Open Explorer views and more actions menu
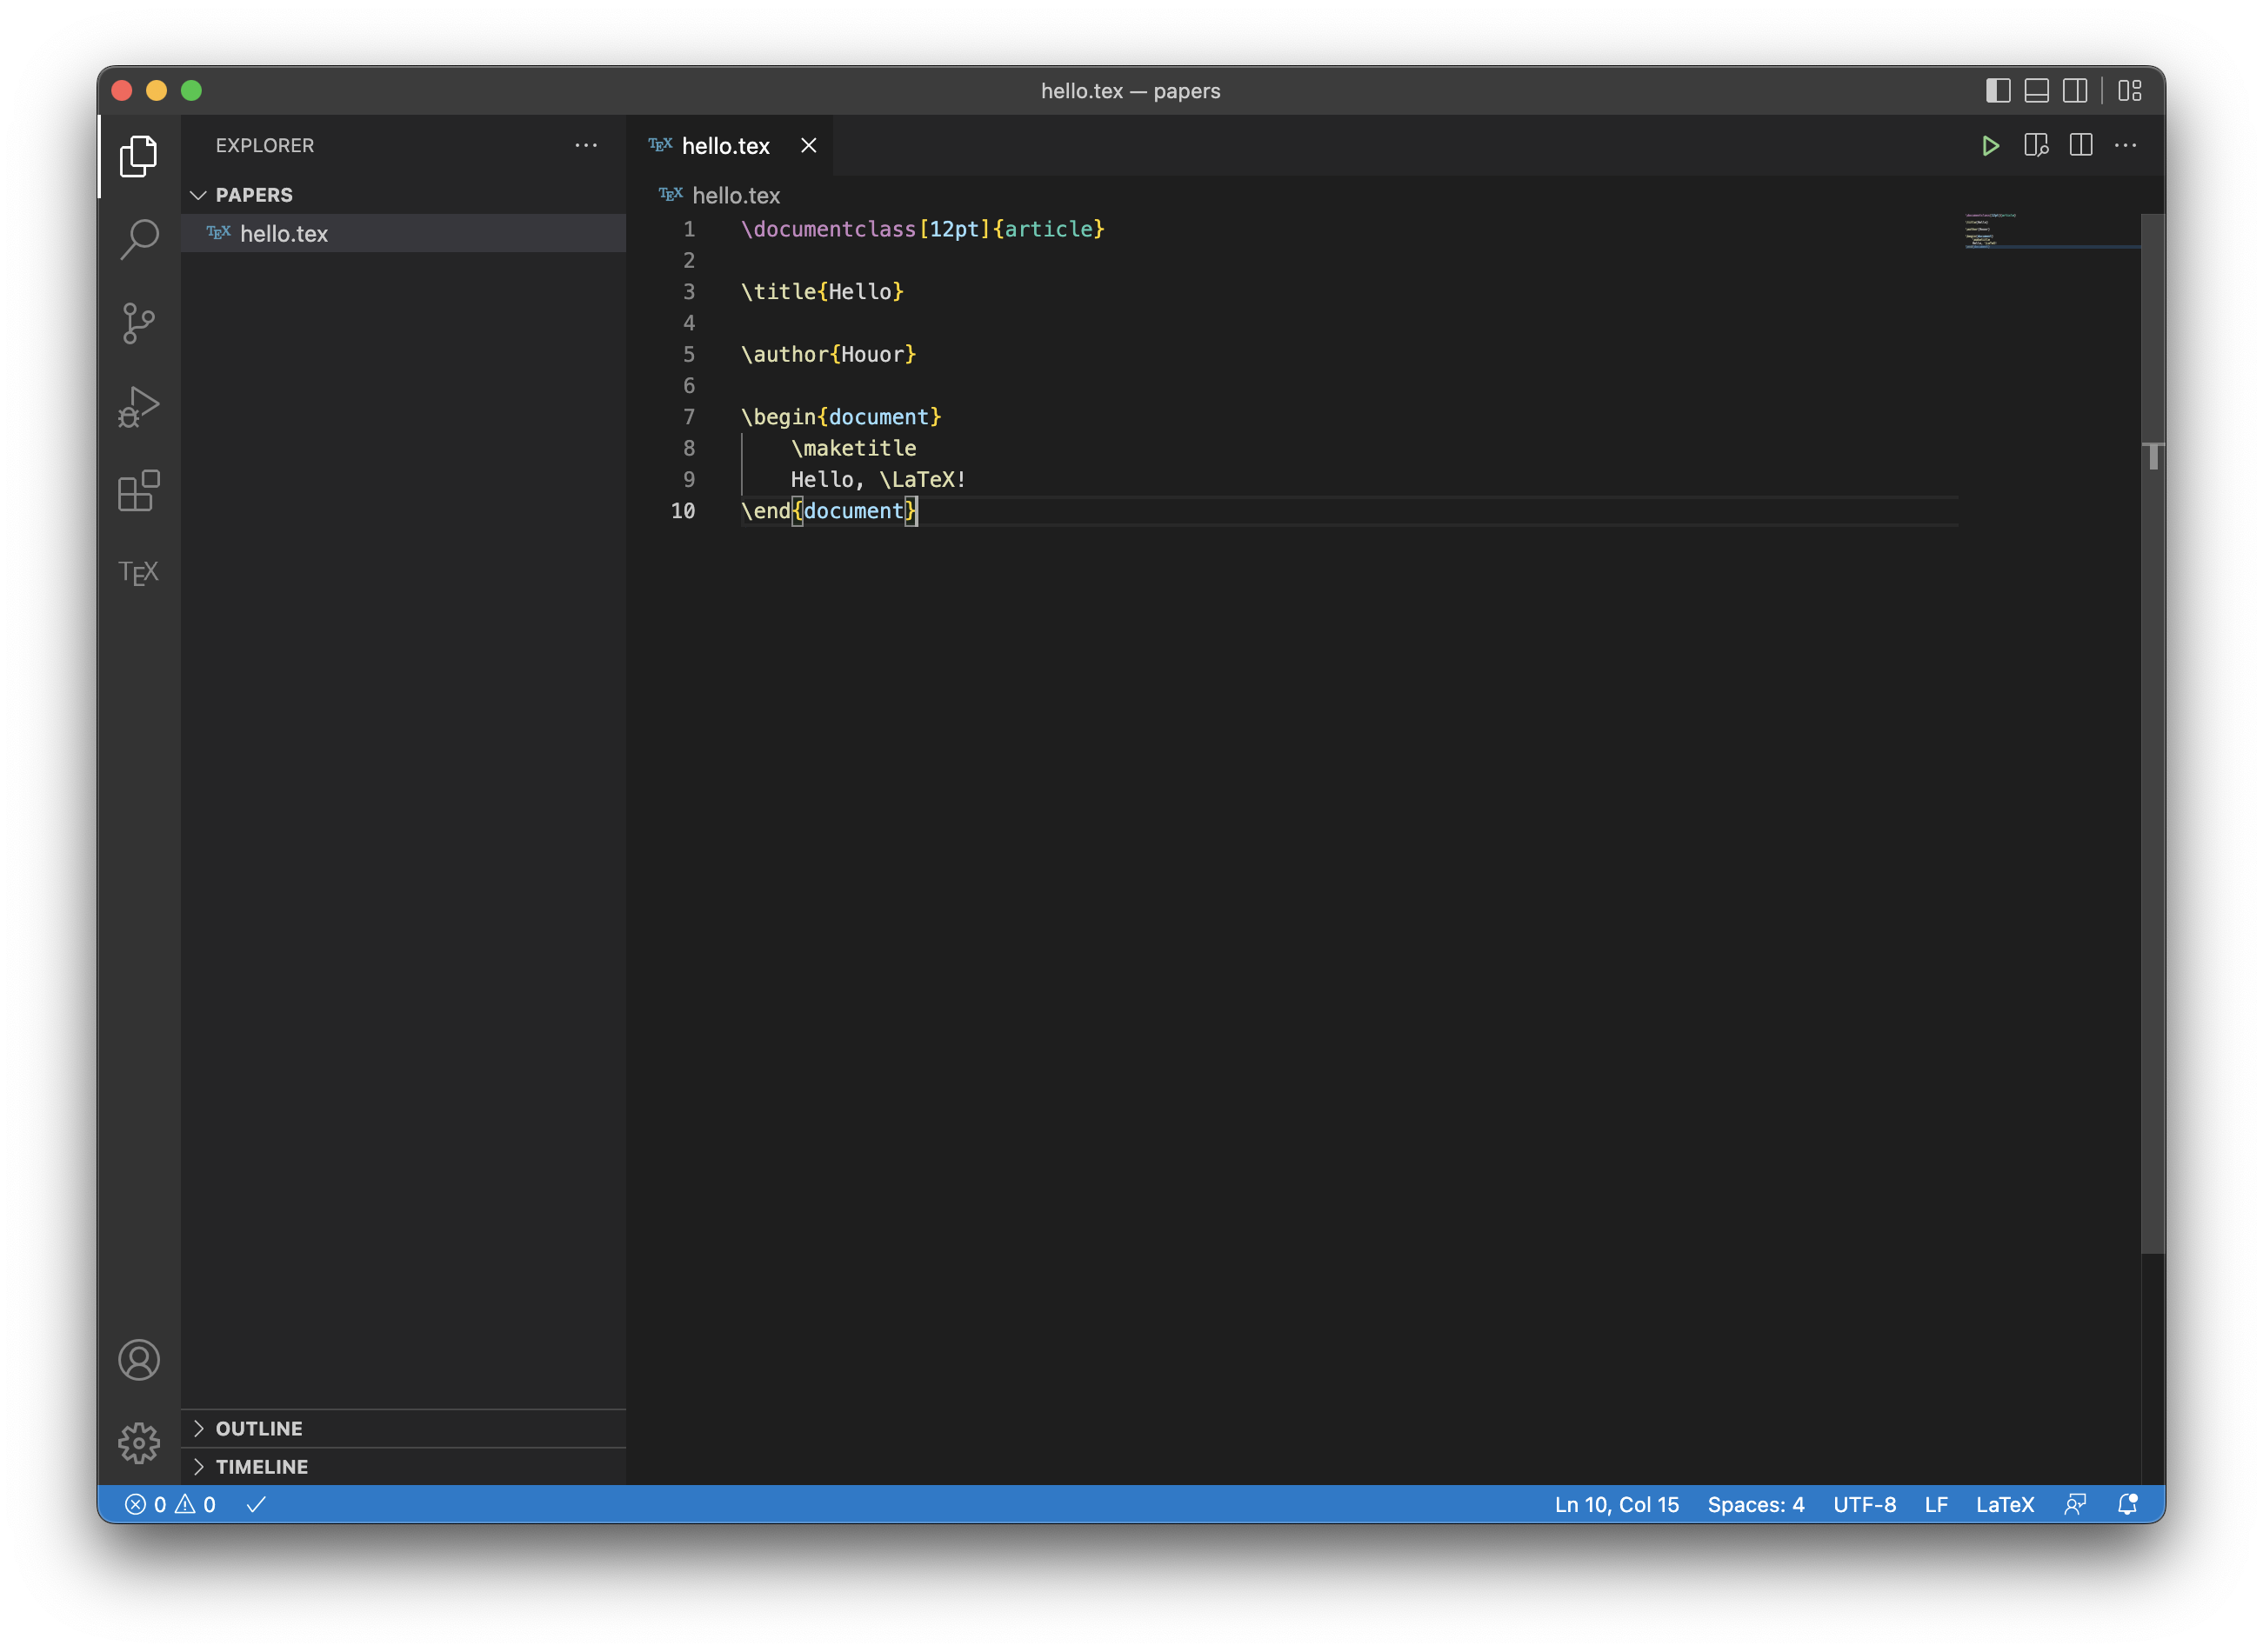 pos(586,146)
